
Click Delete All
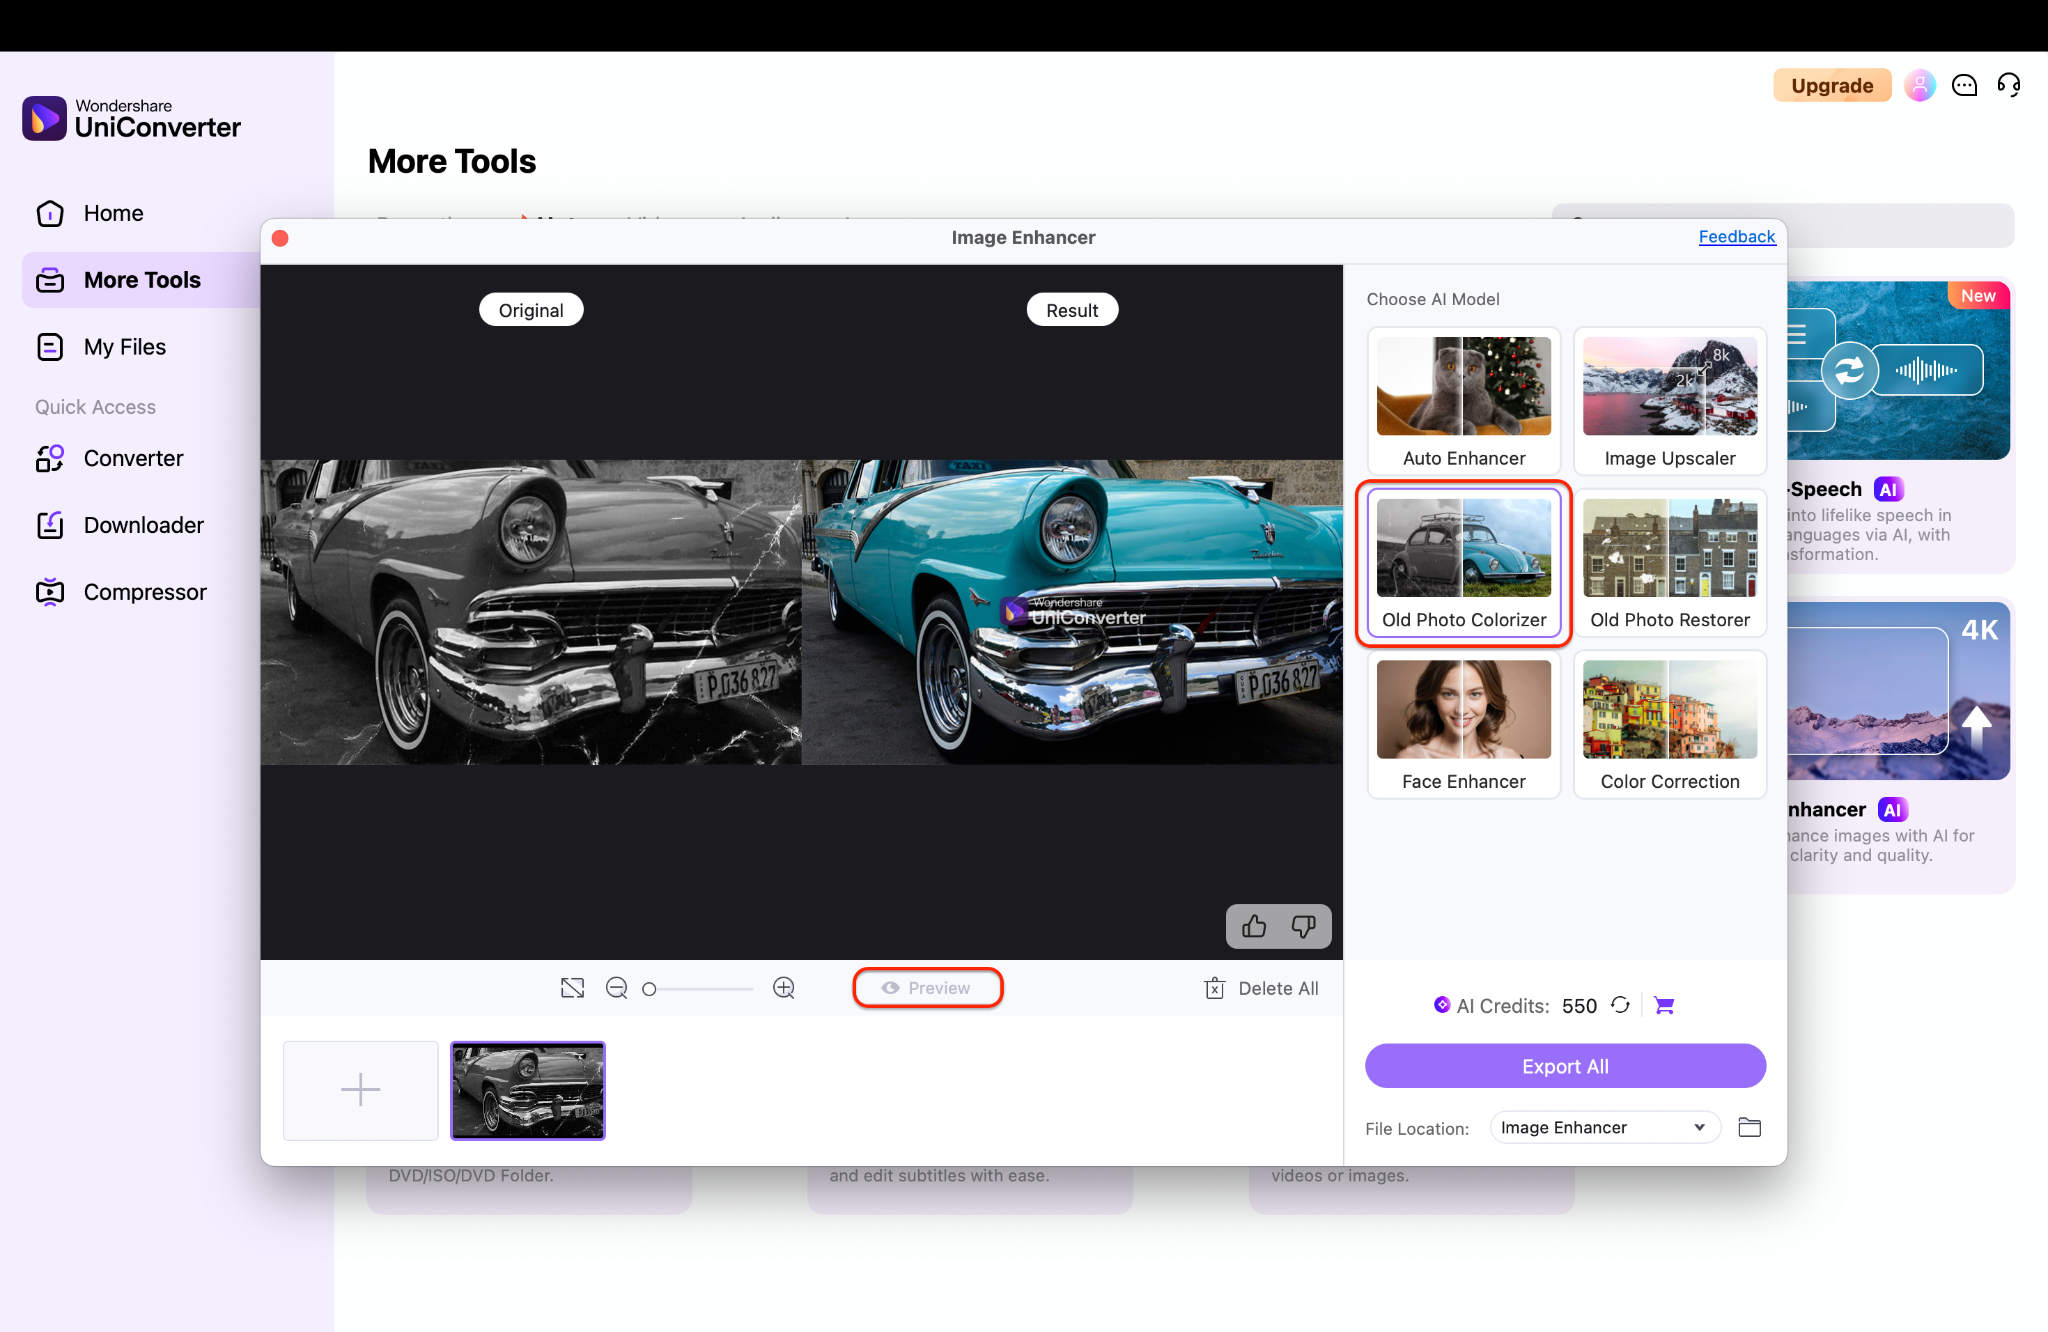point(1262,988)
